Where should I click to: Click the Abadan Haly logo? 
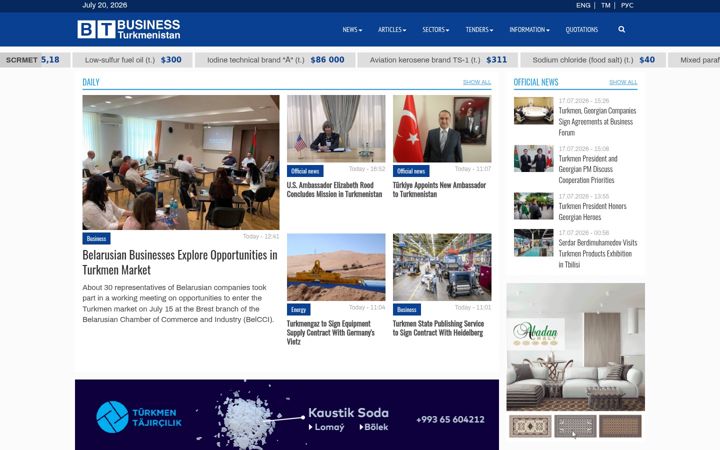click(535, 334)
